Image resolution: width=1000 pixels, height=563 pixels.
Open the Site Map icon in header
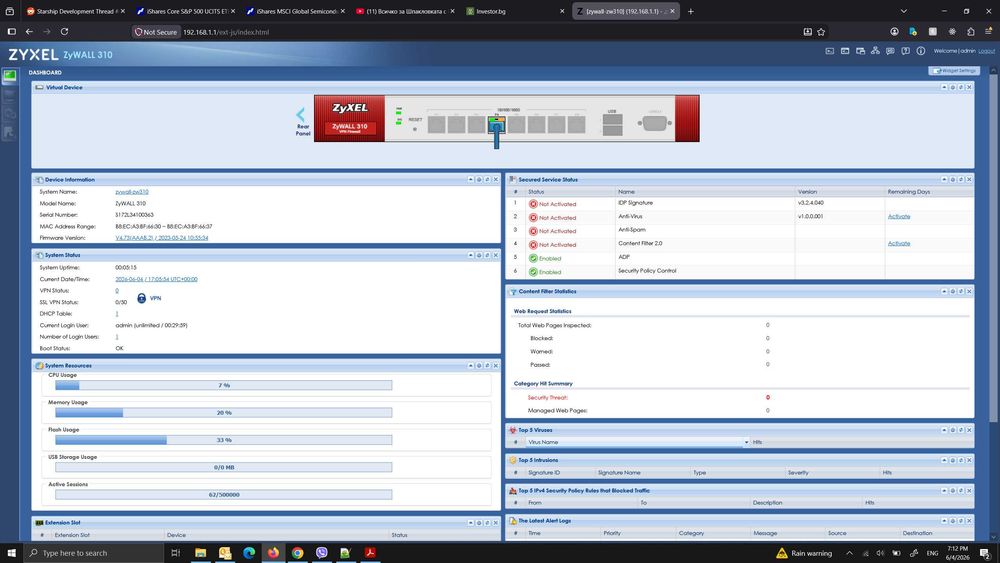point(875,50)
